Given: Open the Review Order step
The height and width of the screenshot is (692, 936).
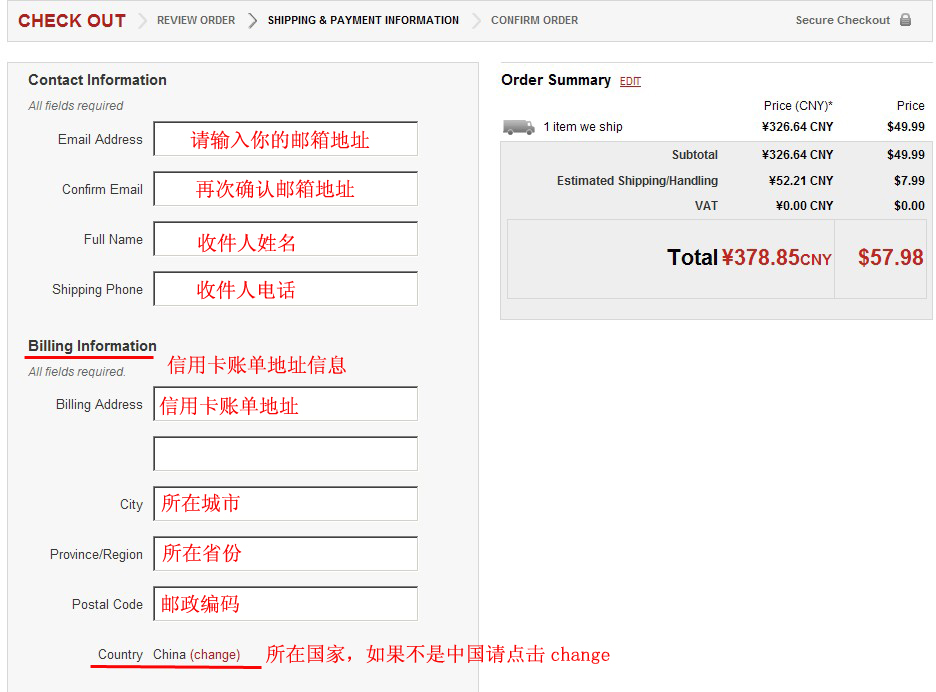Looking at the screenshot, I should tap(196, 20).
